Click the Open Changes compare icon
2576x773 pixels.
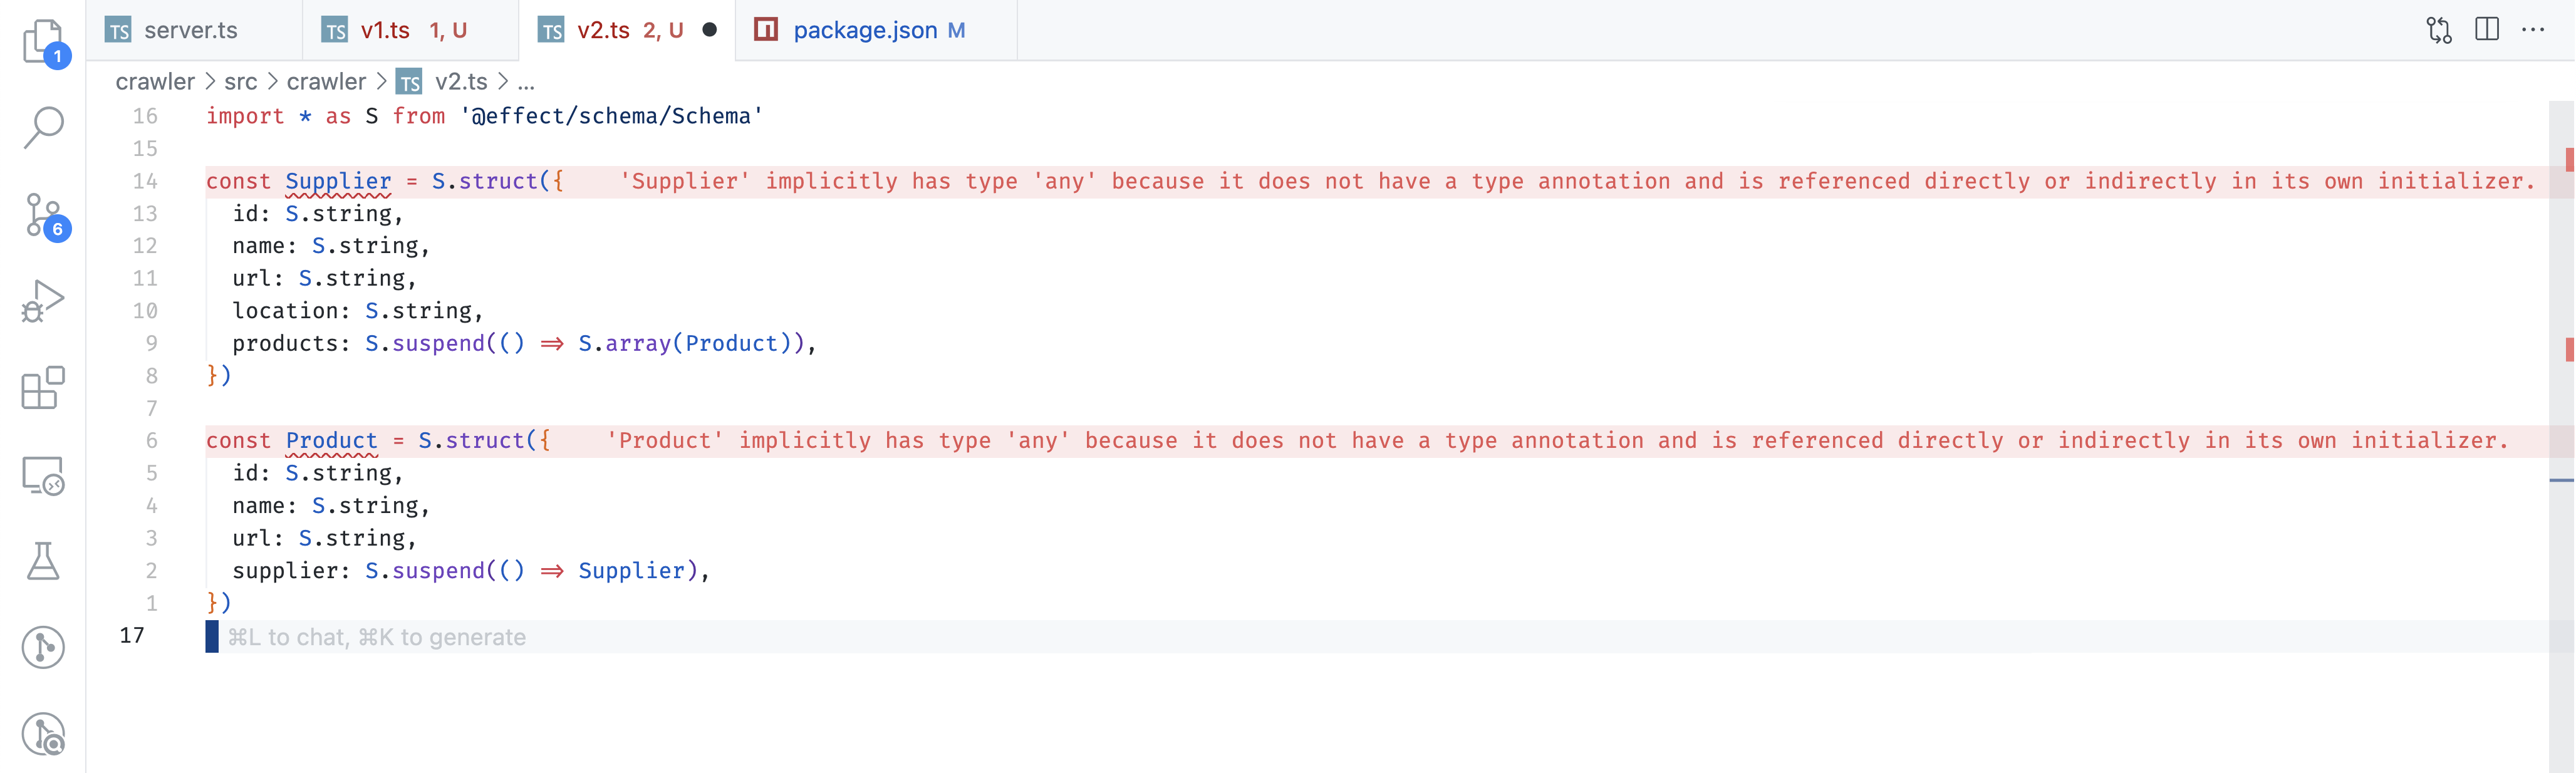click(x=2438, y=30)
